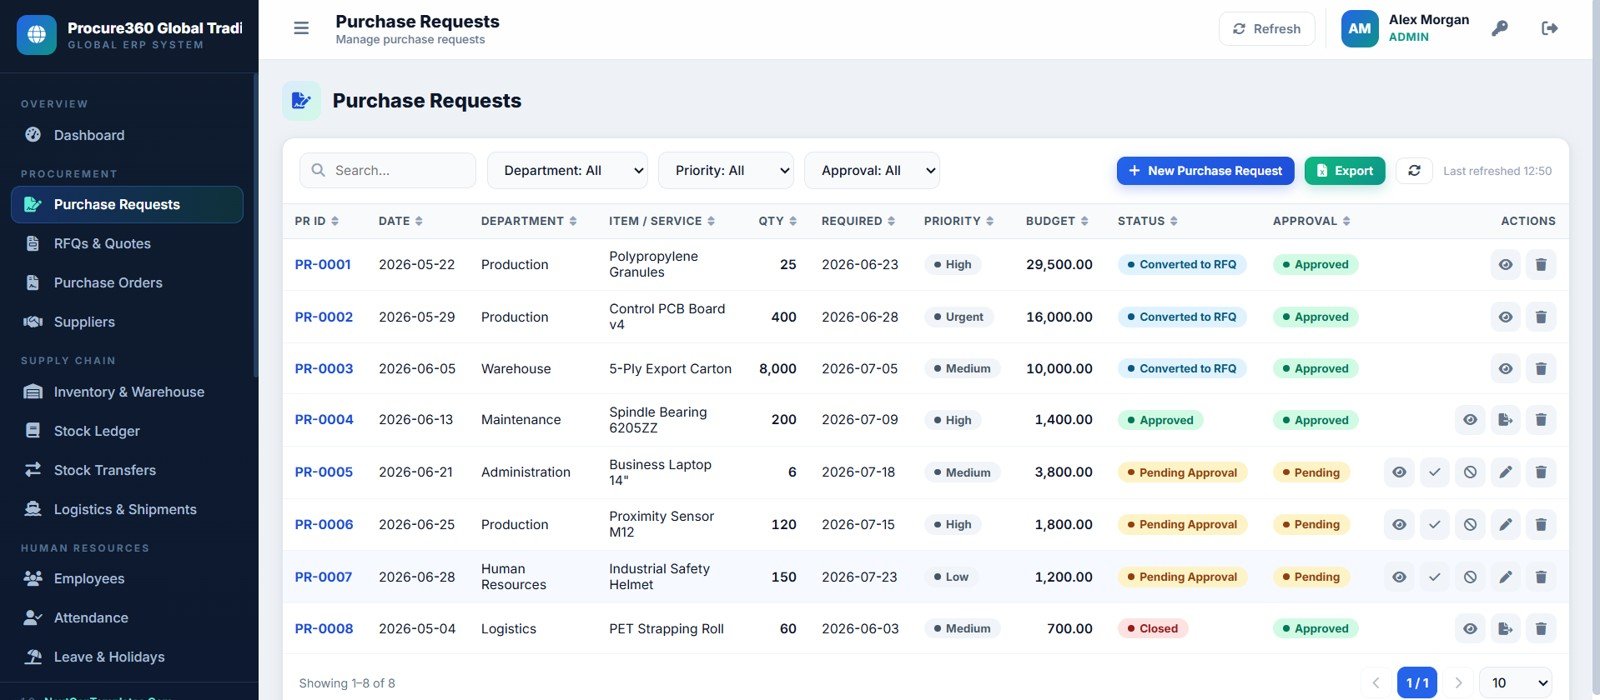Approve PR-0007 with checkmark icon
This screenshot has width=1600, height=700.
point(1435,577)
